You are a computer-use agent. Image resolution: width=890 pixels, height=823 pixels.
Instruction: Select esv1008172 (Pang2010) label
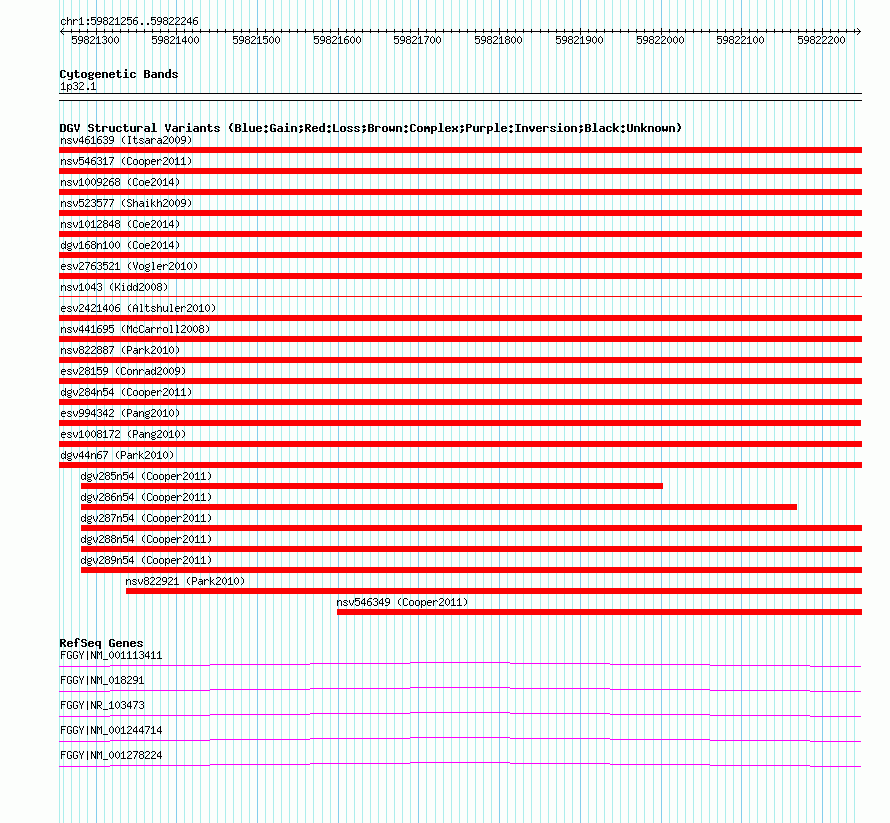click(x=123, y=434)
